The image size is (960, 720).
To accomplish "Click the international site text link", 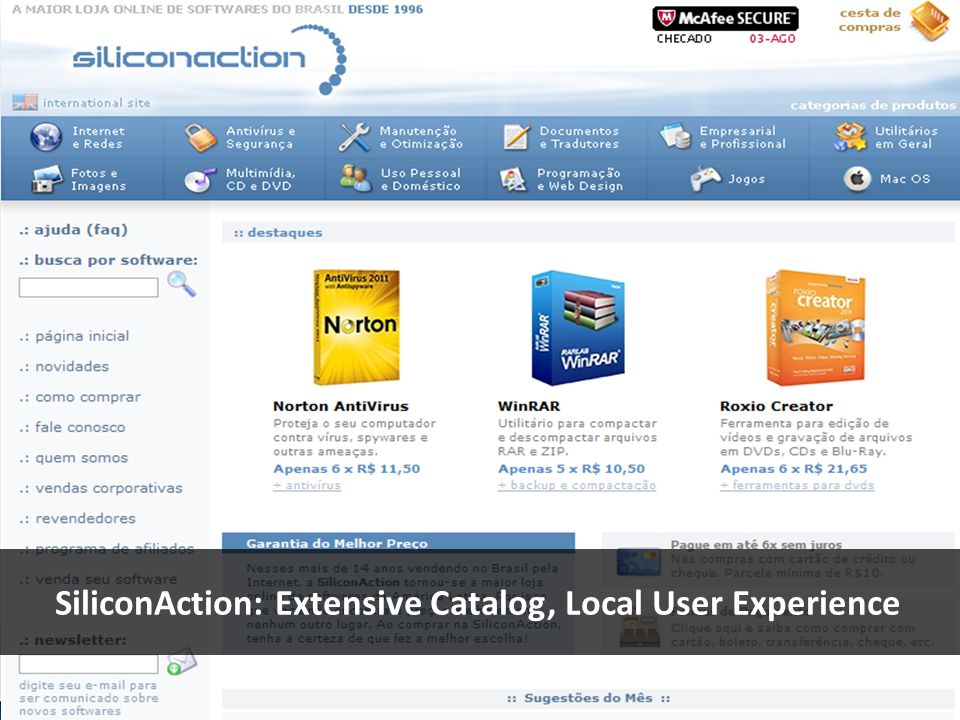I will click(x=96, y=103).
